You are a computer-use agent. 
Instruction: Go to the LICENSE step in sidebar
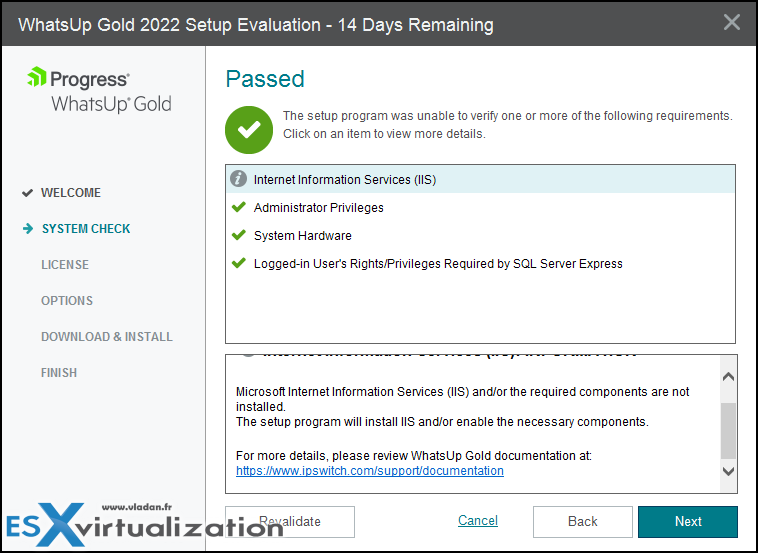coord(65,265)
